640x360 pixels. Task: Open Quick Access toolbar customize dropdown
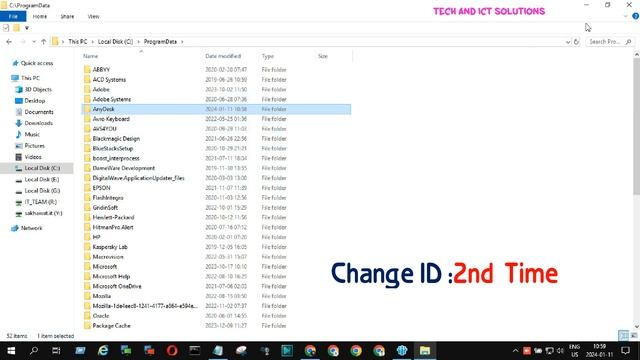27,28
